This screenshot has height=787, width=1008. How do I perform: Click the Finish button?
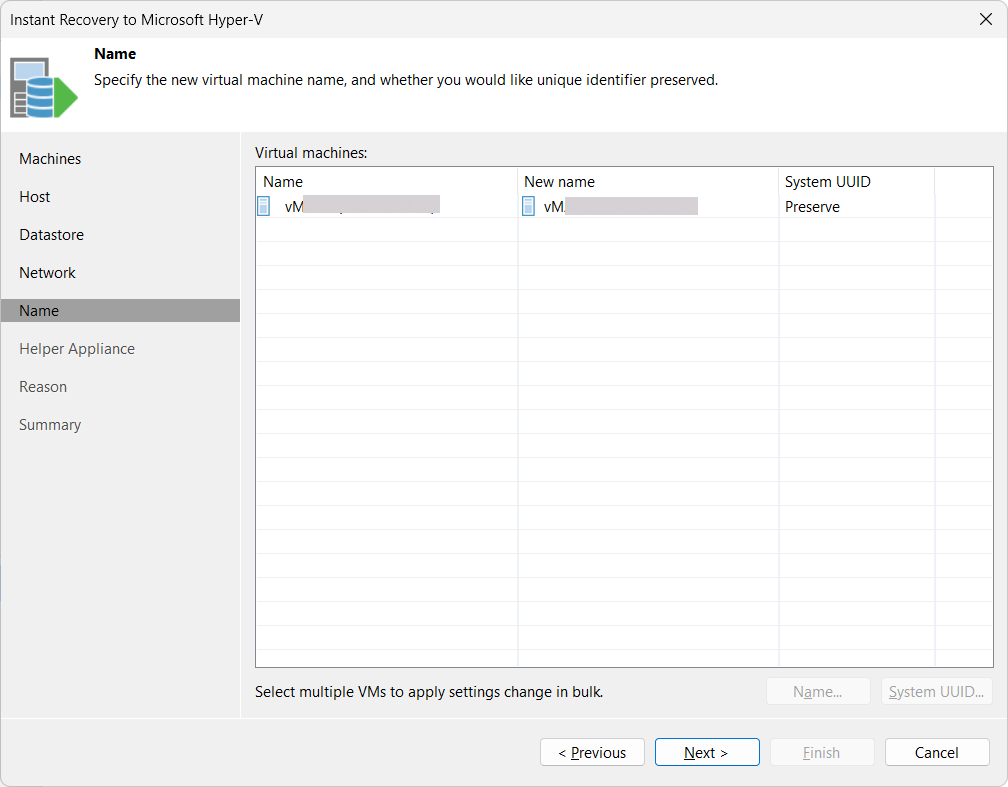pos(822,752)
